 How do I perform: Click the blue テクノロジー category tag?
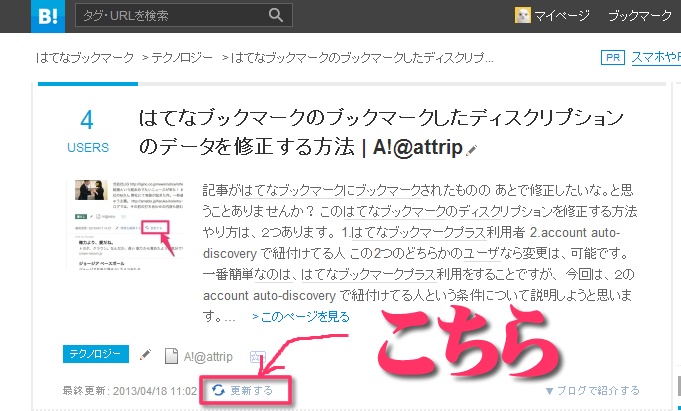(x=97, y=354)
